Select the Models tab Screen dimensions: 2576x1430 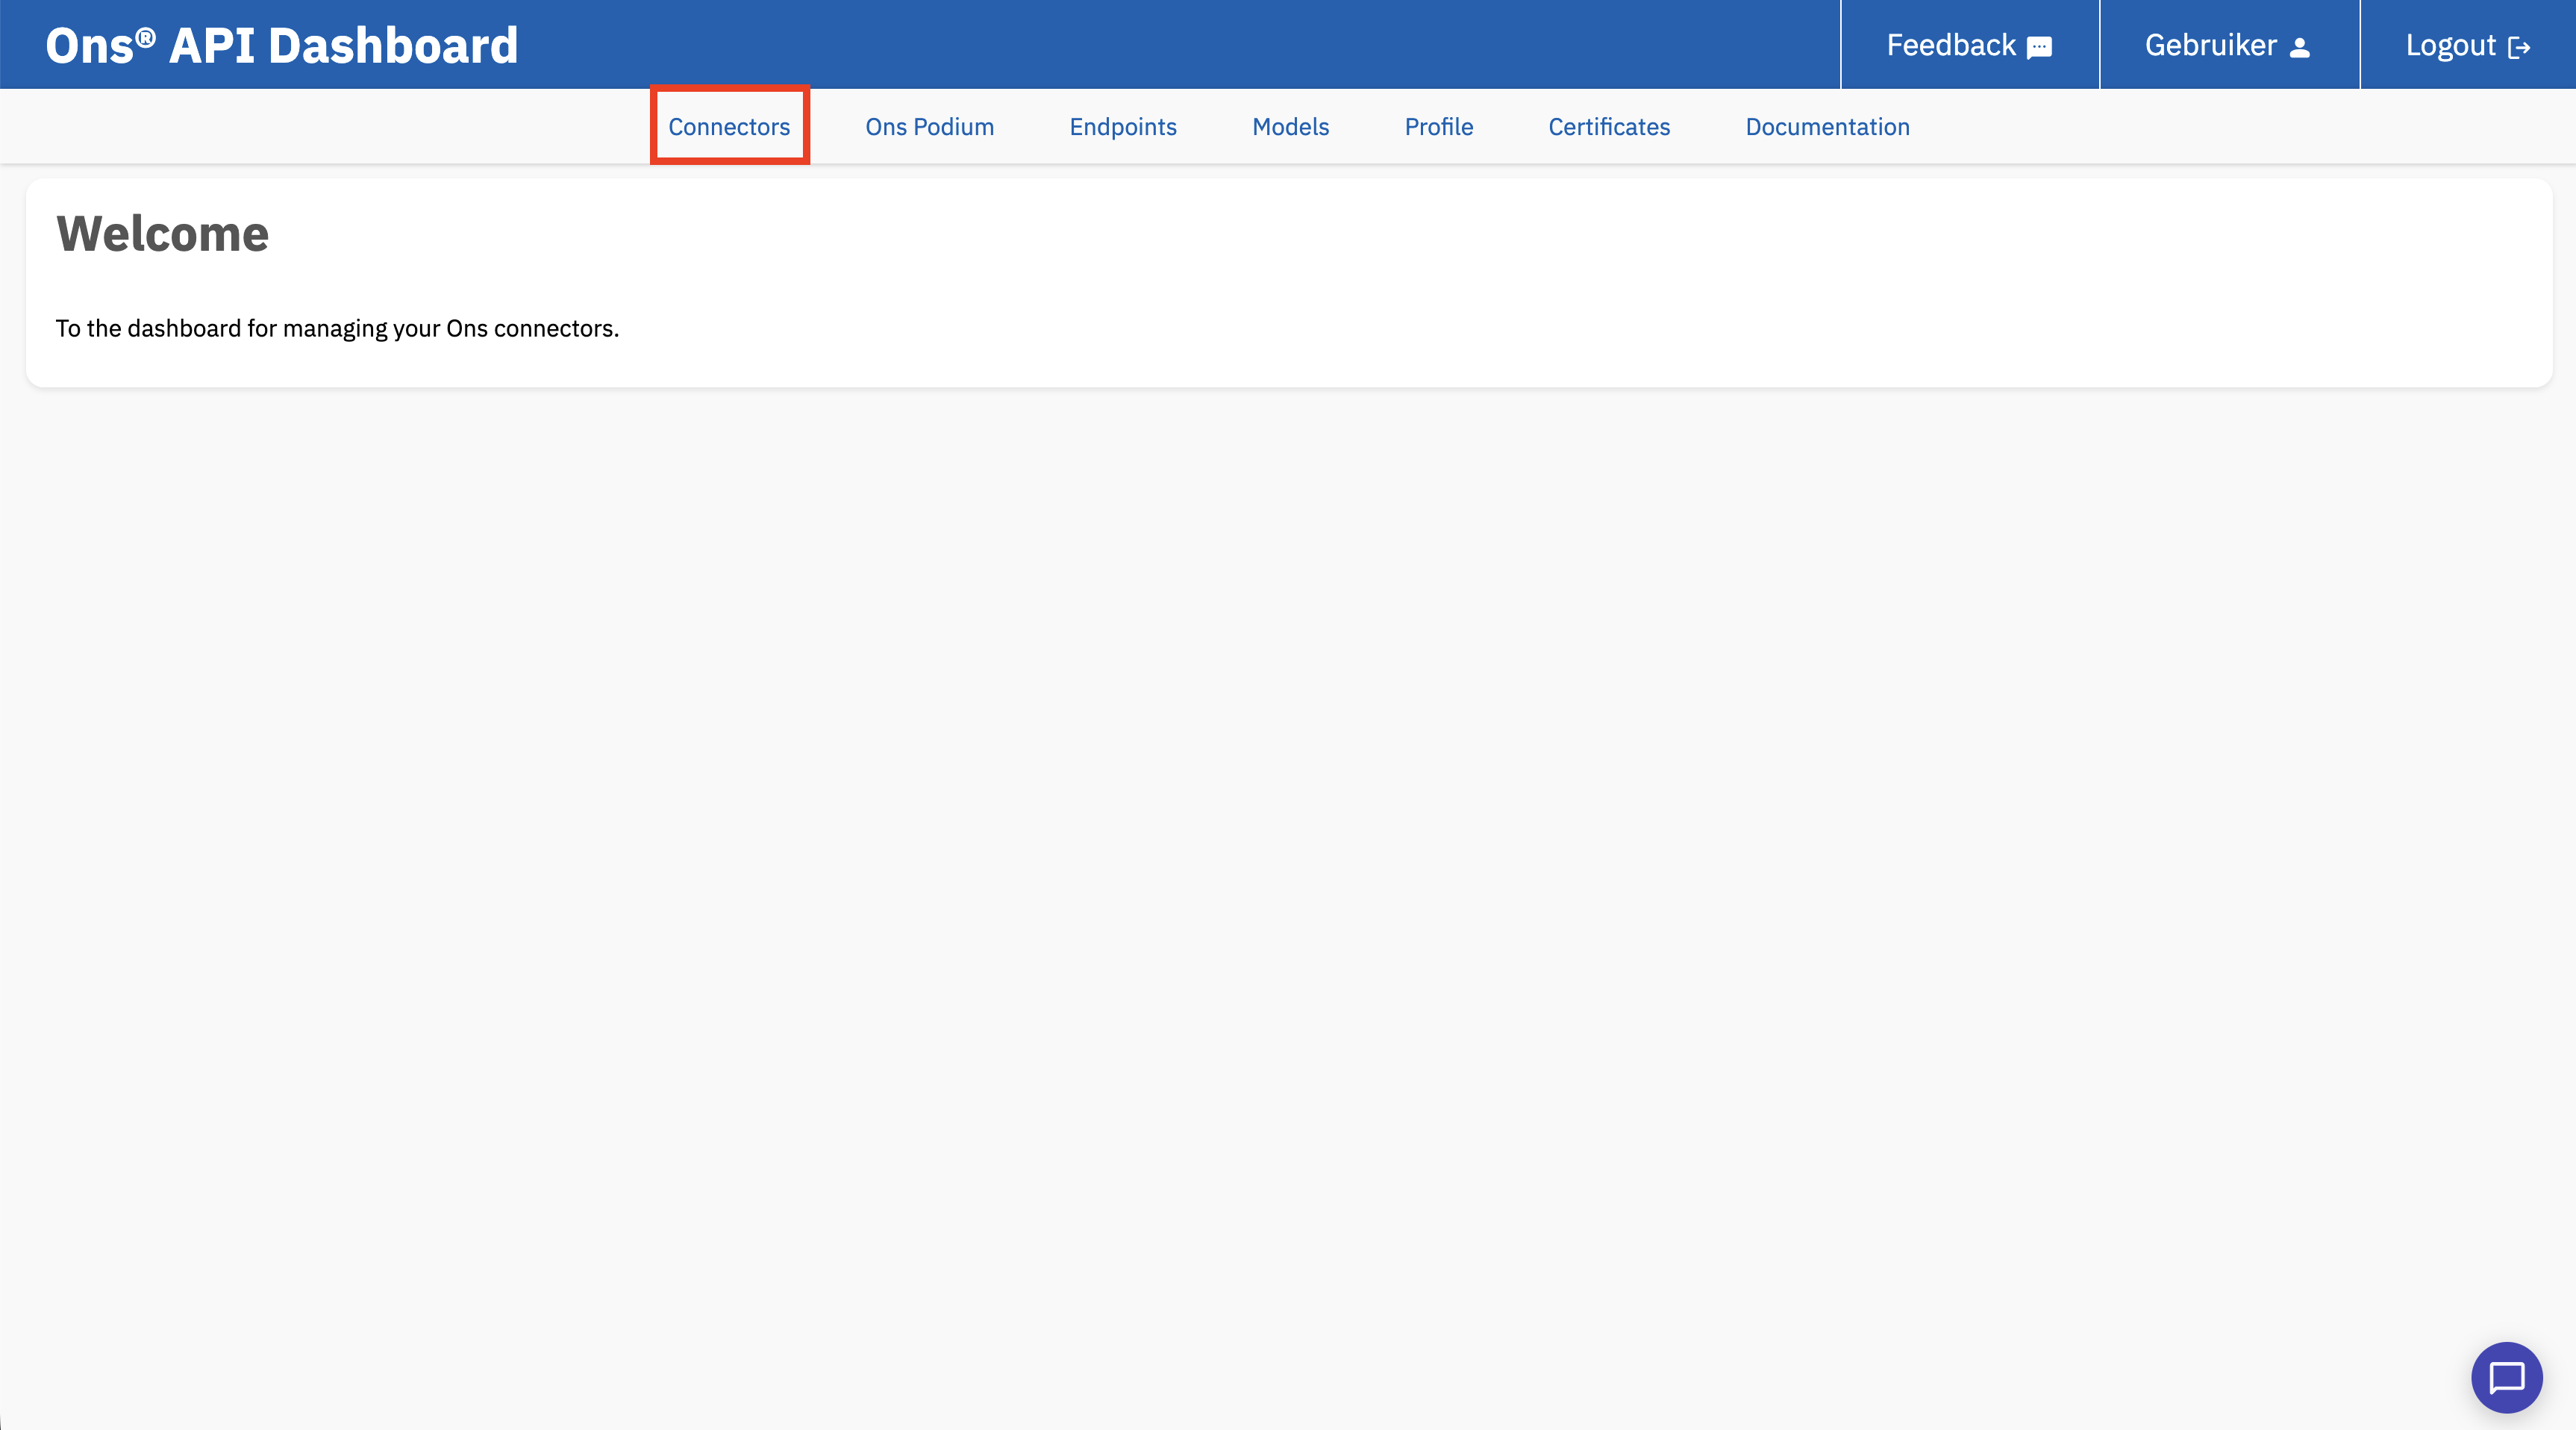point(1290,127)
